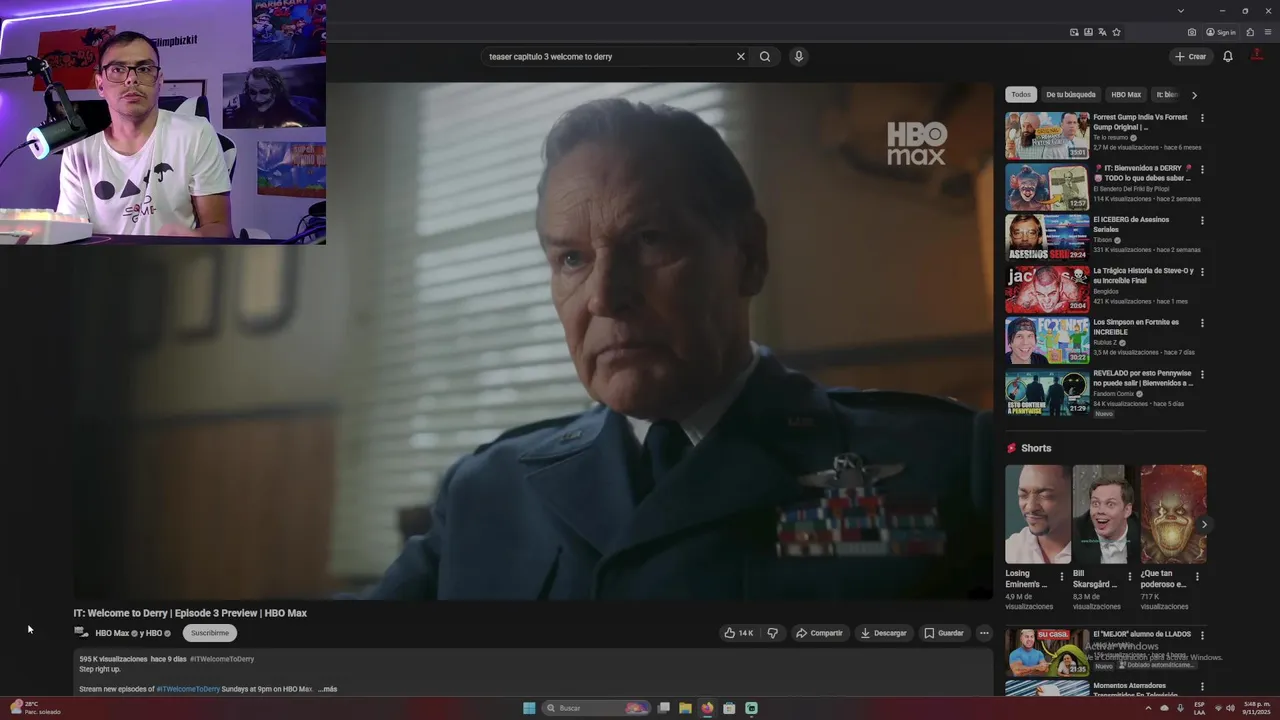1280x720 pixels.
Task: Open the browser extensions icon
Action: tap(1250, 32)
